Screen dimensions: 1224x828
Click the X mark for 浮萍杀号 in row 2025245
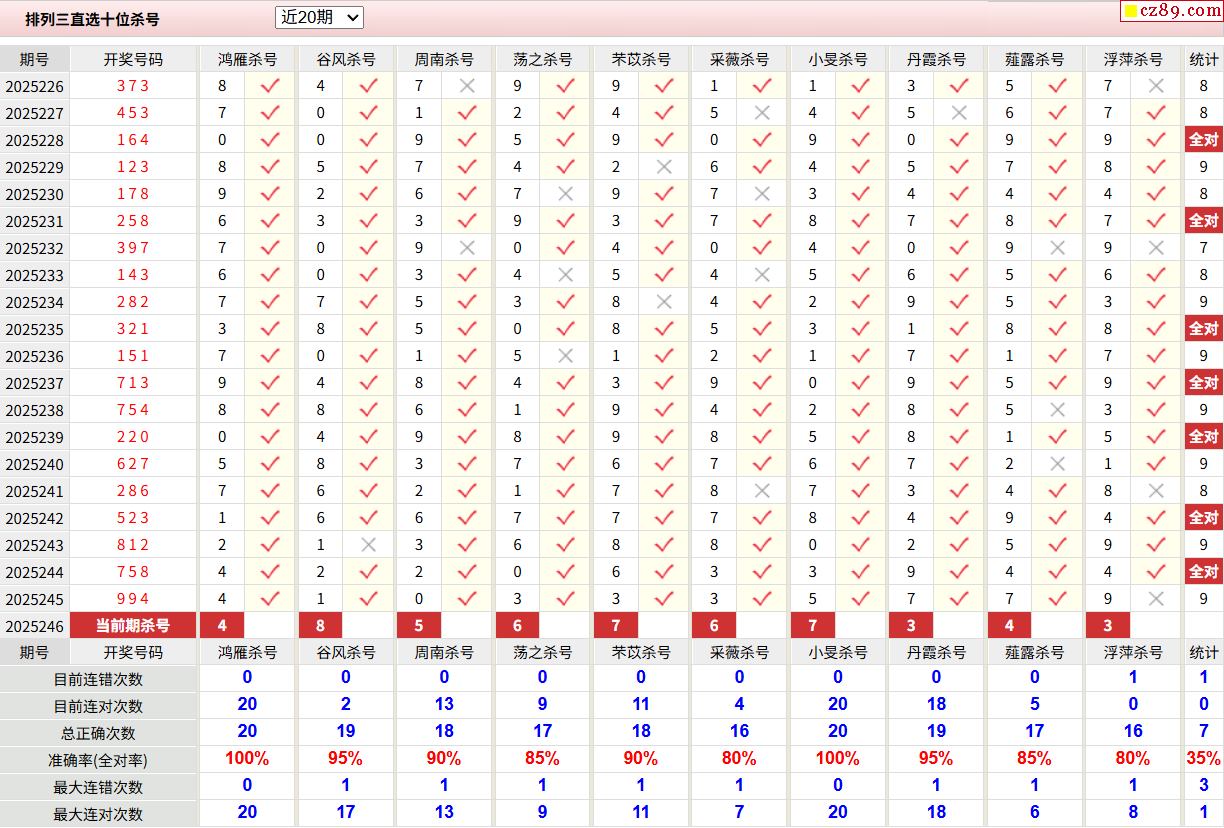pyautogui.click(x=1156, y=599)
